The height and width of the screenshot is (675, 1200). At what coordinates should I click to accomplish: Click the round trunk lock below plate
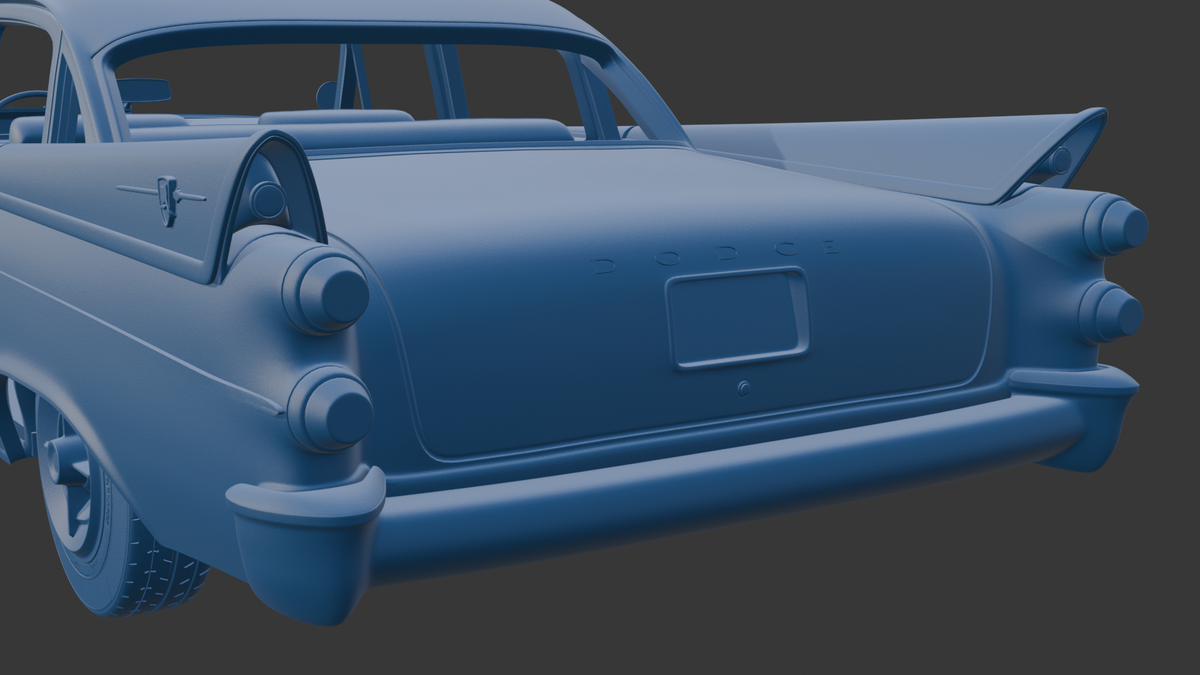coord(743,388)
